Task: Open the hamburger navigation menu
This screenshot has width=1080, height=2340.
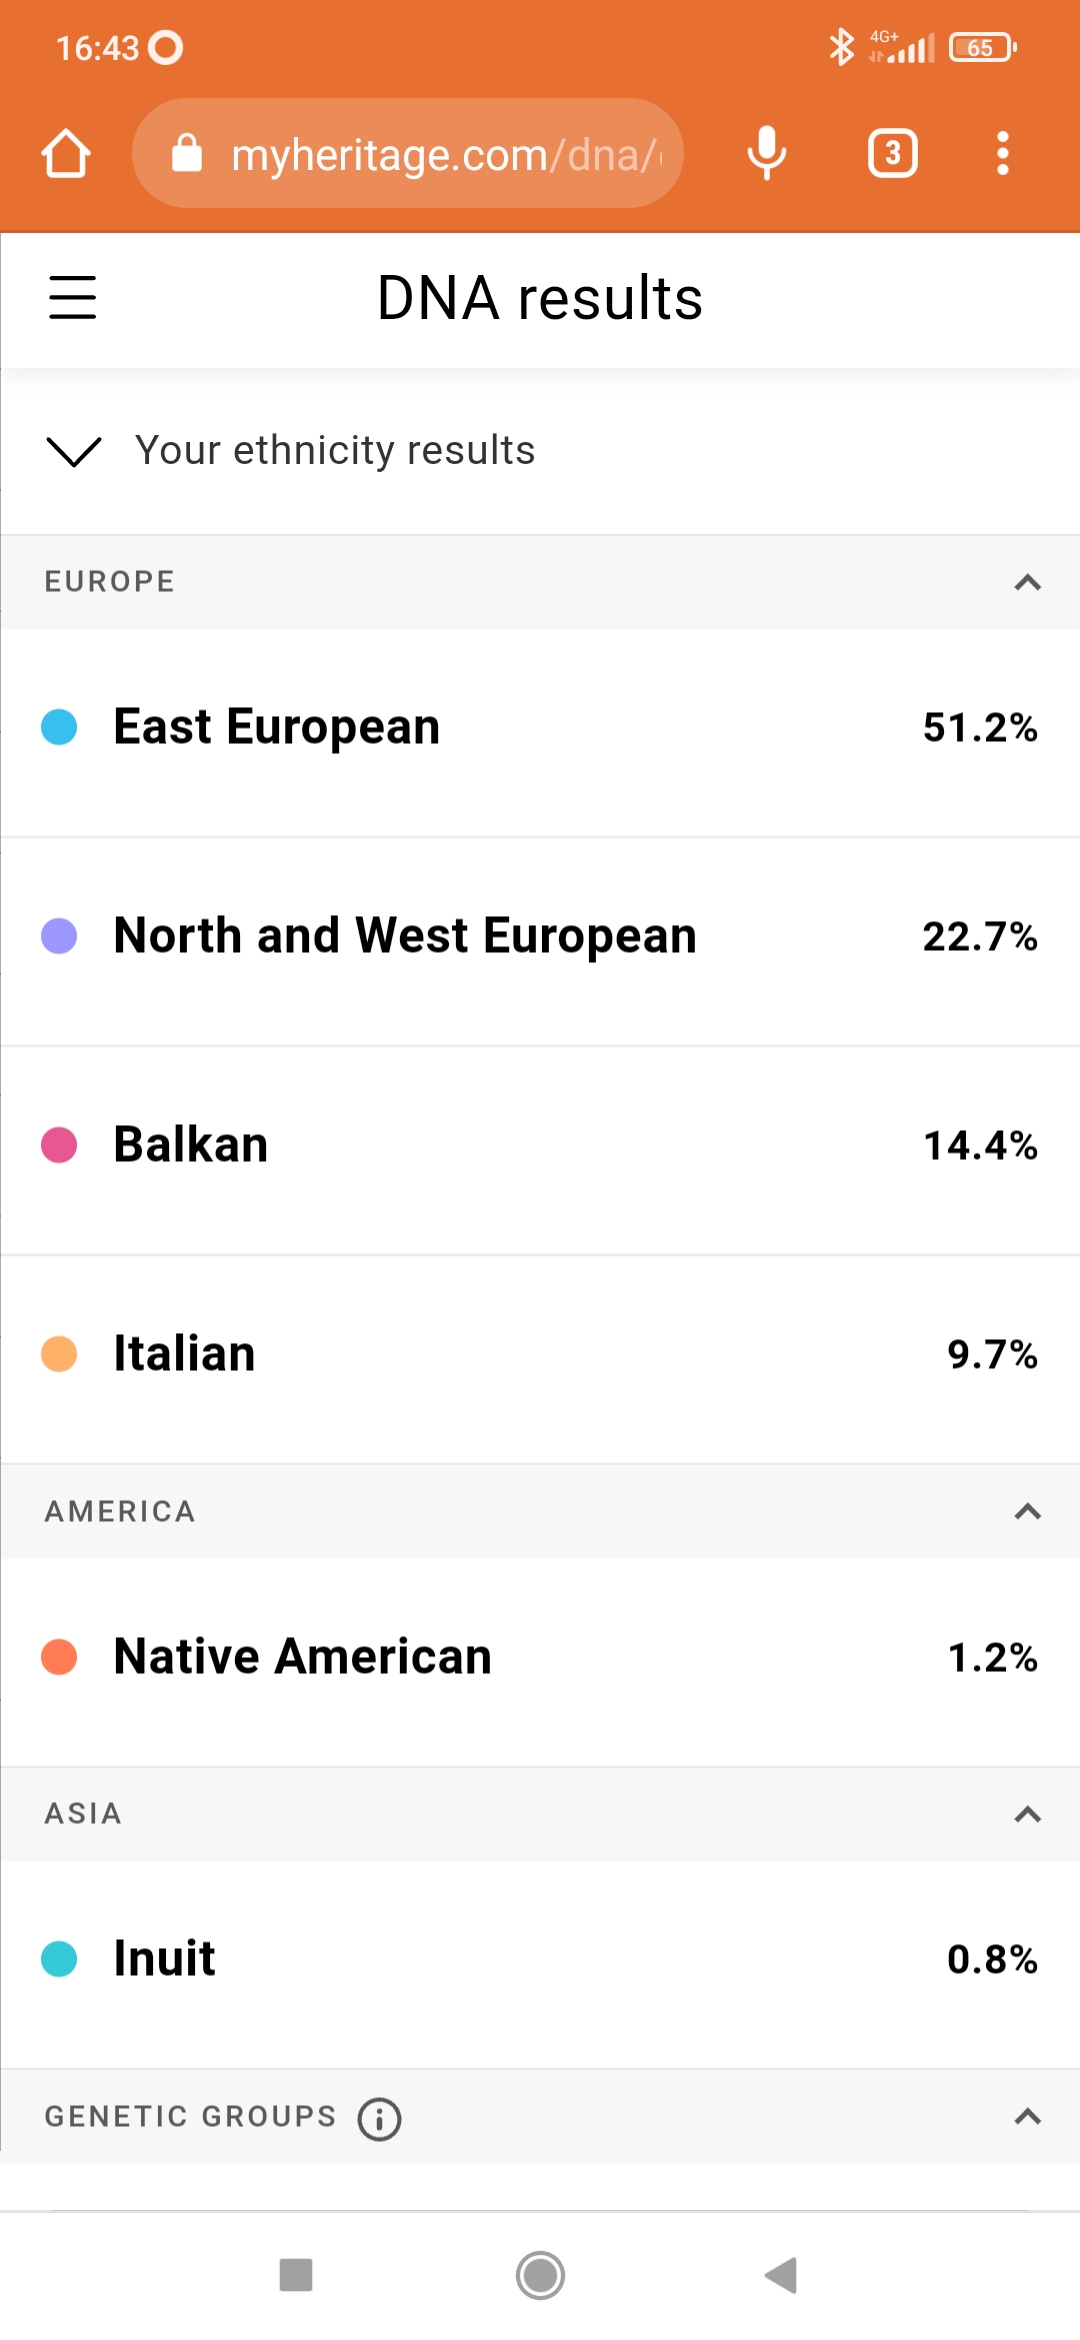Action: pos(73,298)
